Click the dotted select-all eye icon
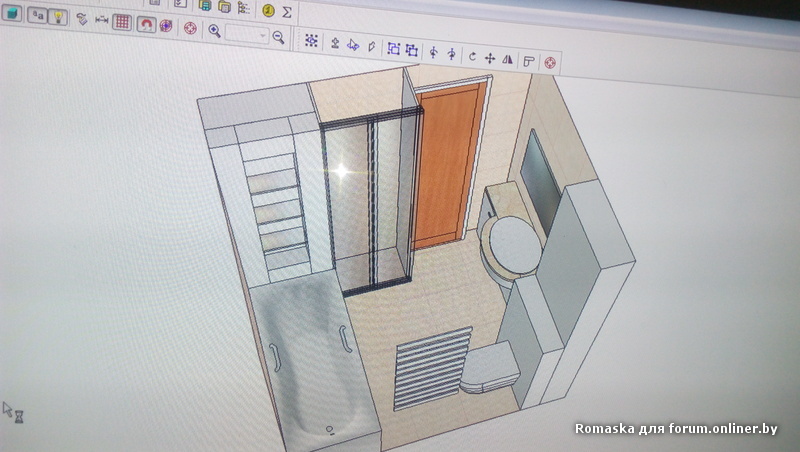This screenshot has width=800, height=452. [x=311, y=40]
